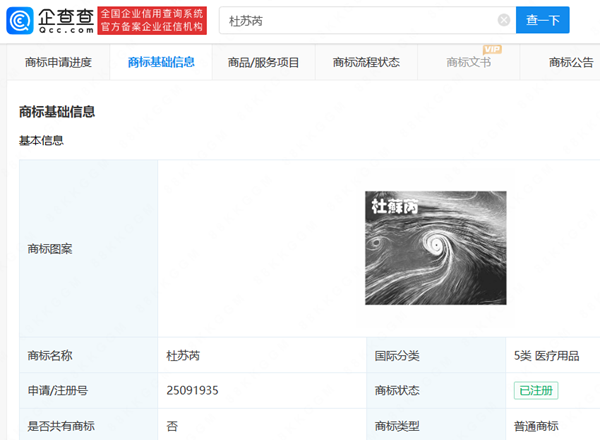Click the 普通商标 trademark type value

tap(538, 425)
